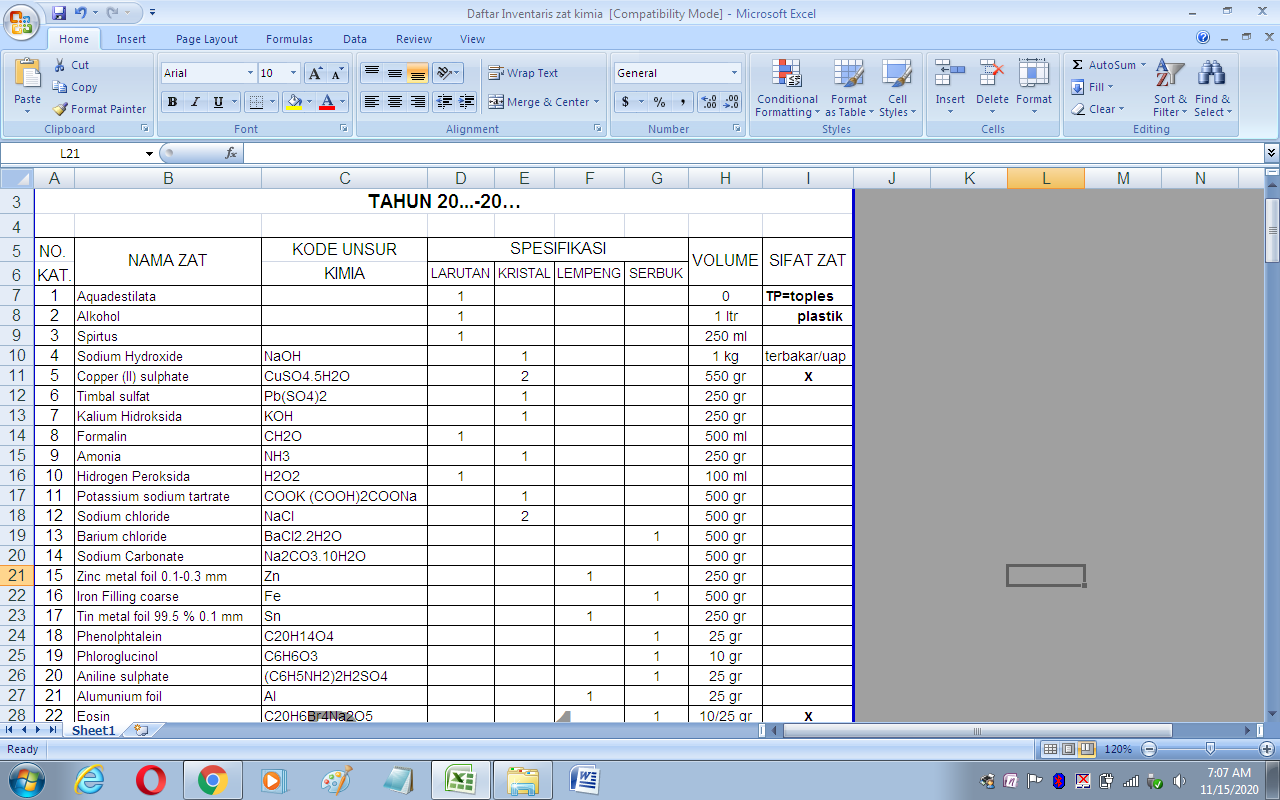This screenshot has width=1280, height=800.
Task: Open the Fill dropdown in Editing
Action: click(x=1093, y=87)
